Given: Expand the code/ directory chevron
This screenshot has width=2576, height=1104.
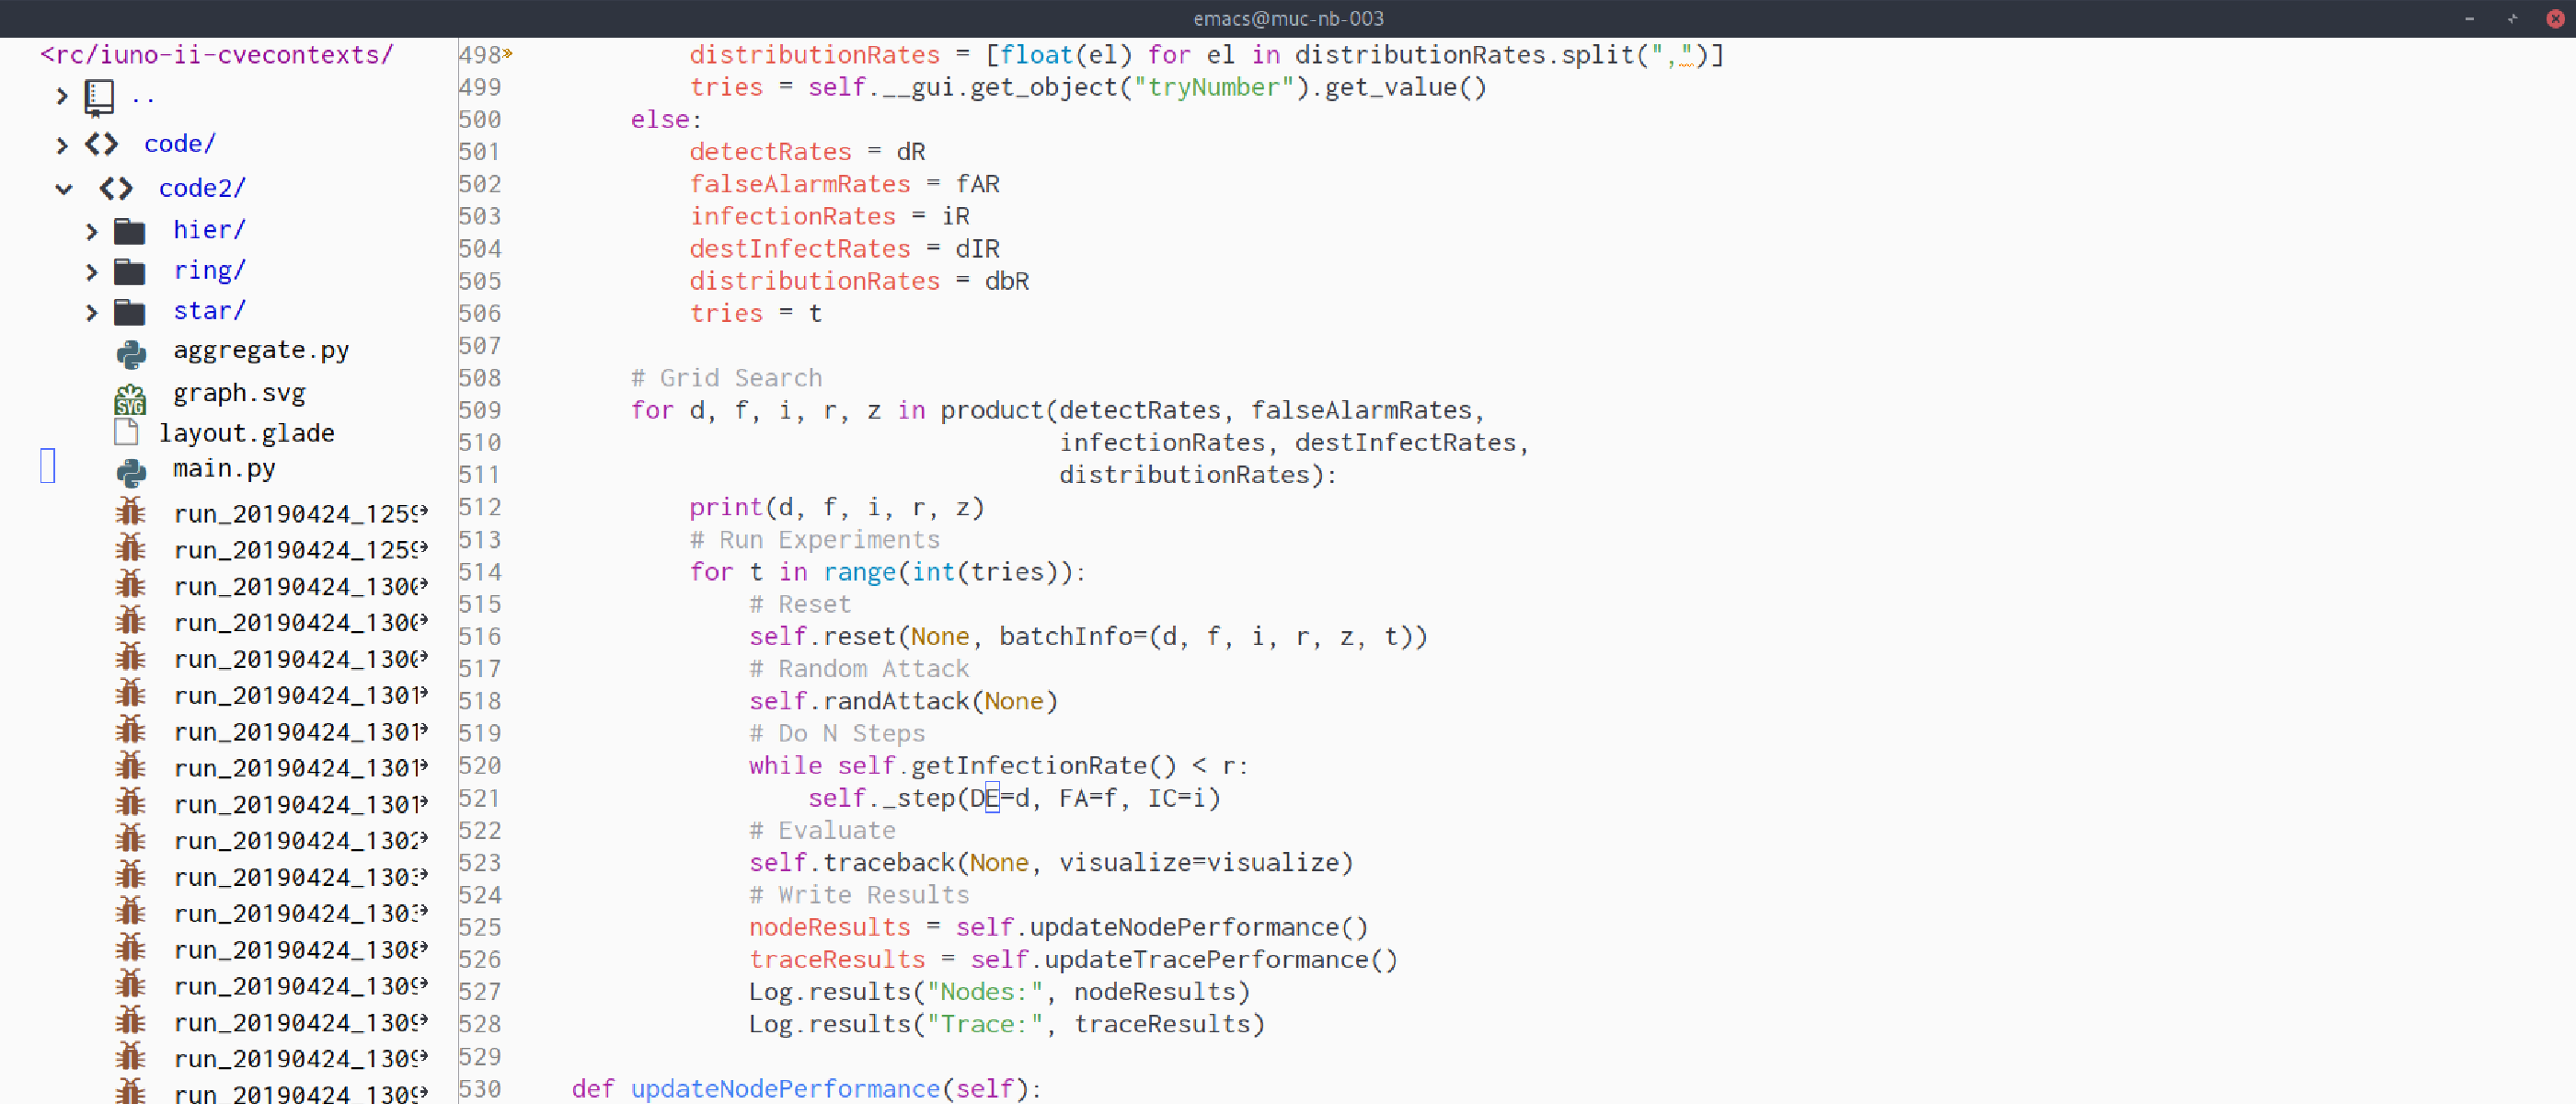Looking at the screenshot, I should 60,144.
